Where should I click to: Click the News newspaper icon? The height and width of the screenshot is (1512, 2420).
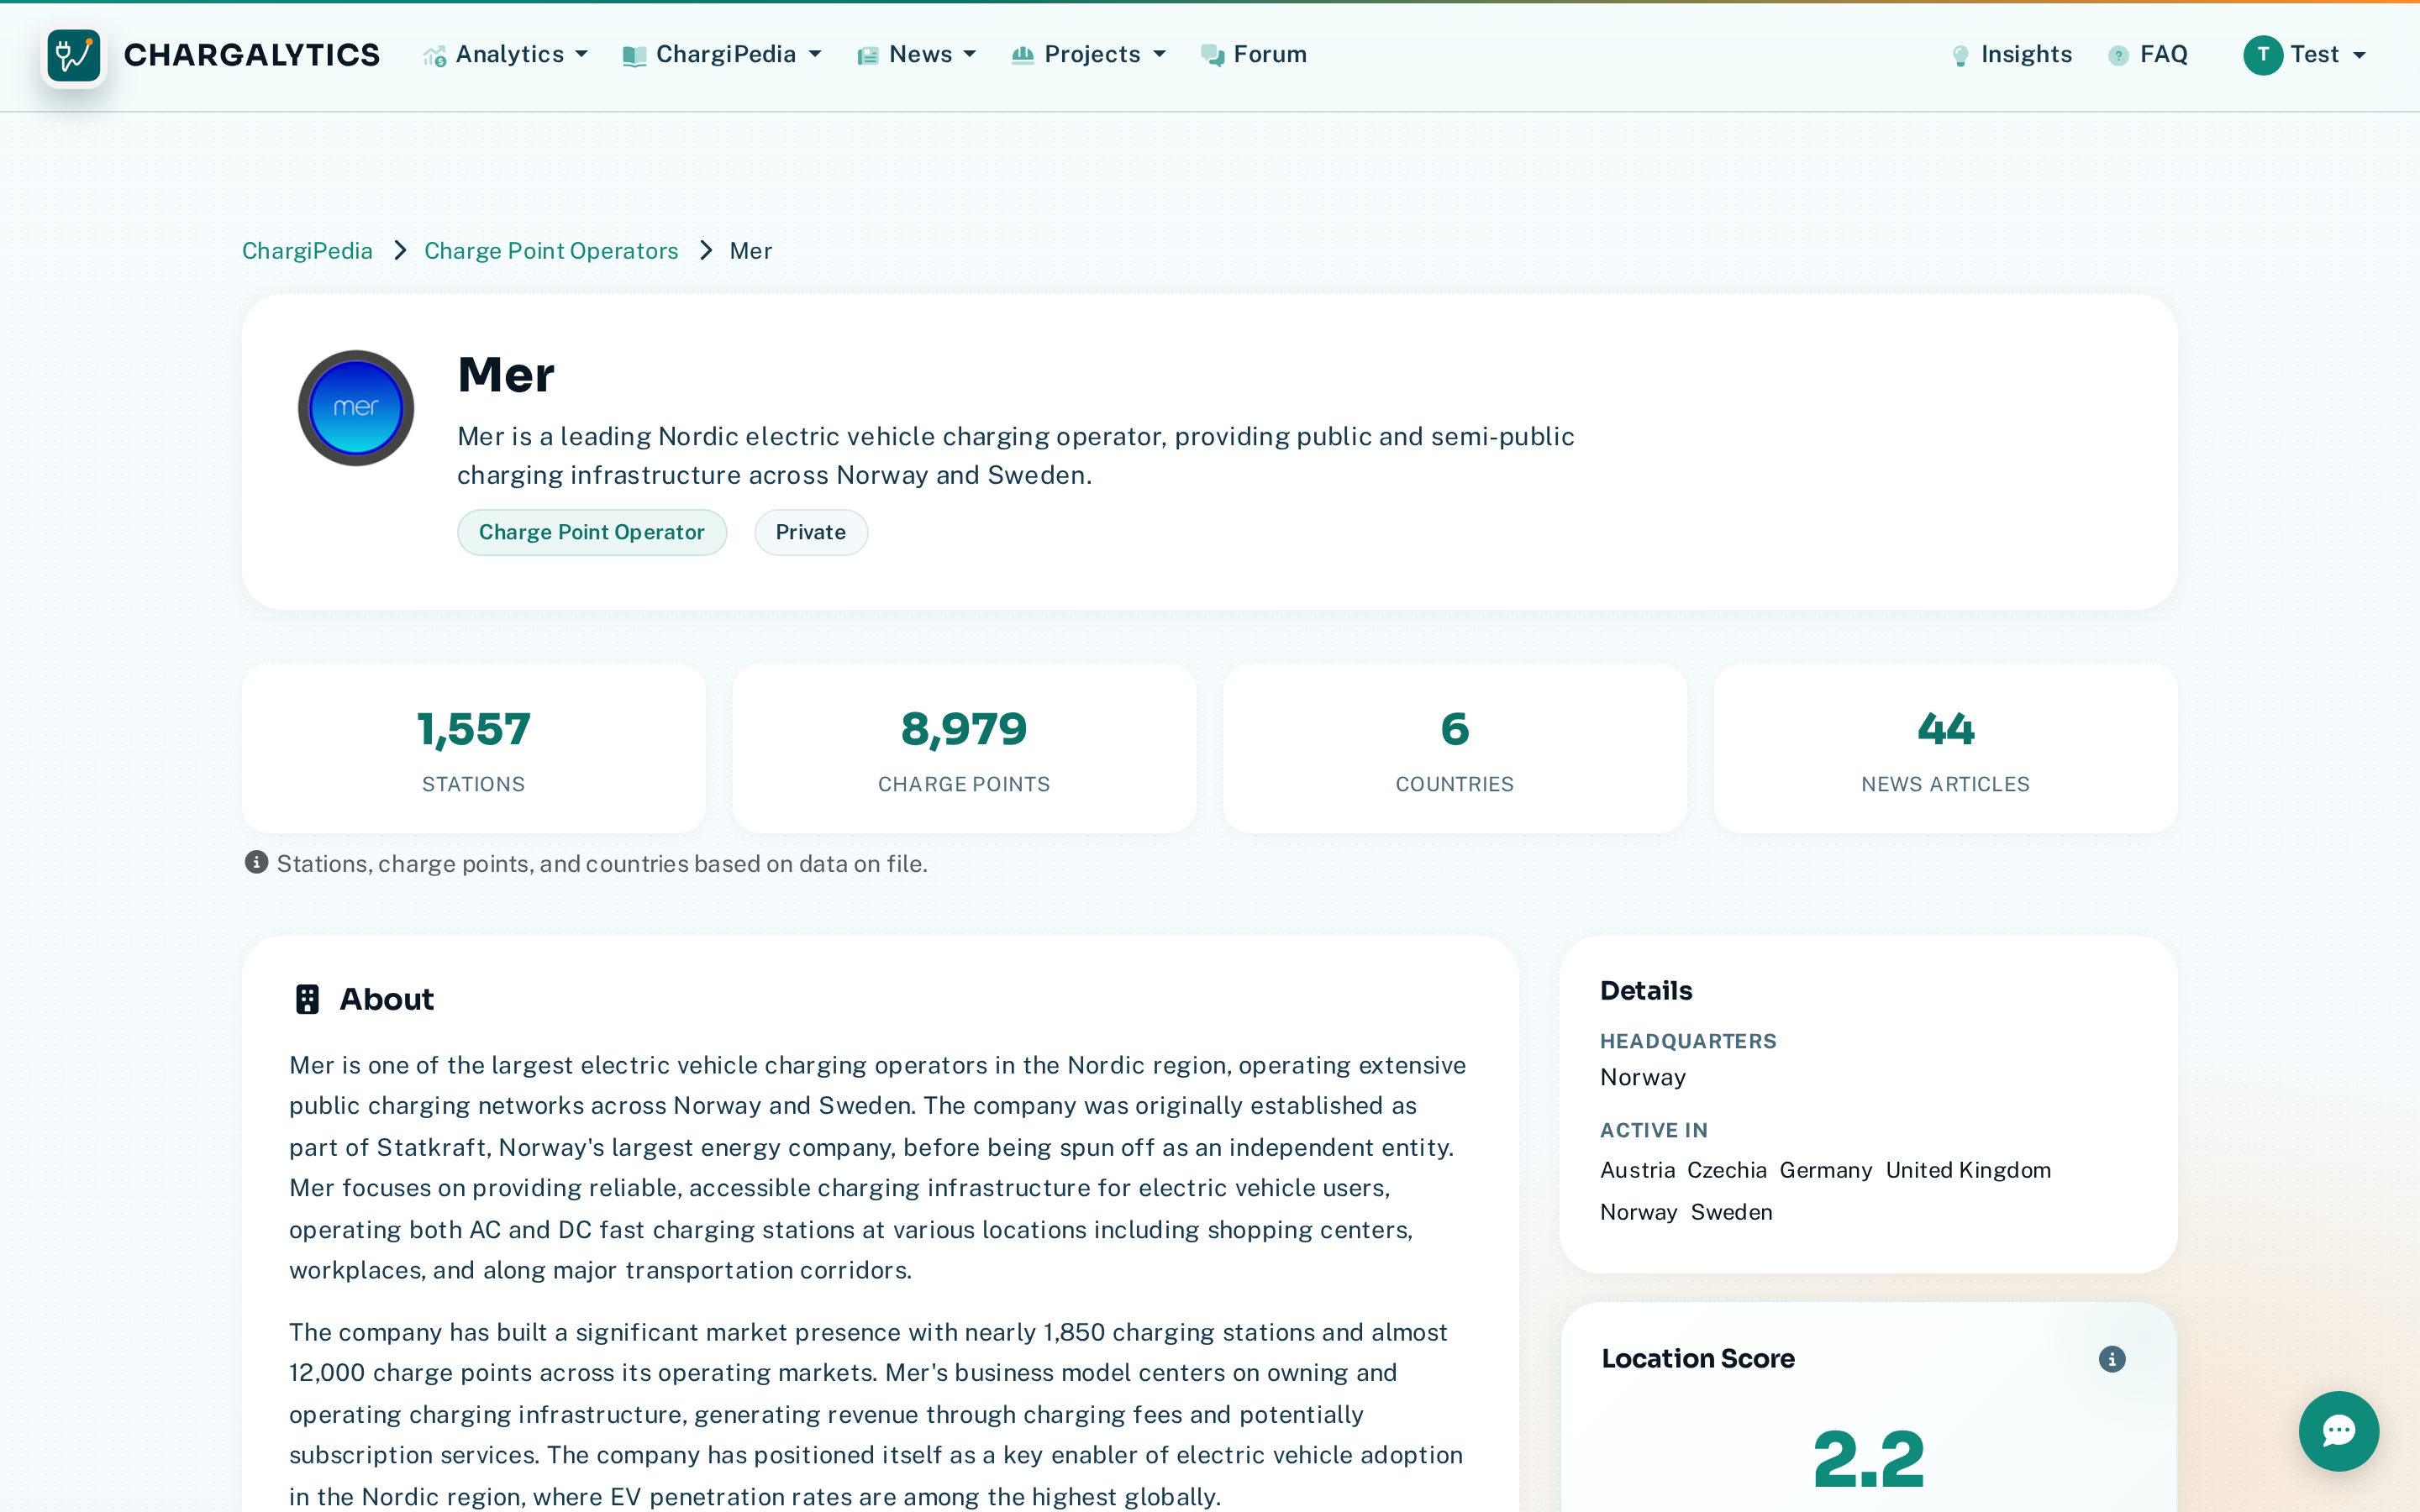pos(867,57)
